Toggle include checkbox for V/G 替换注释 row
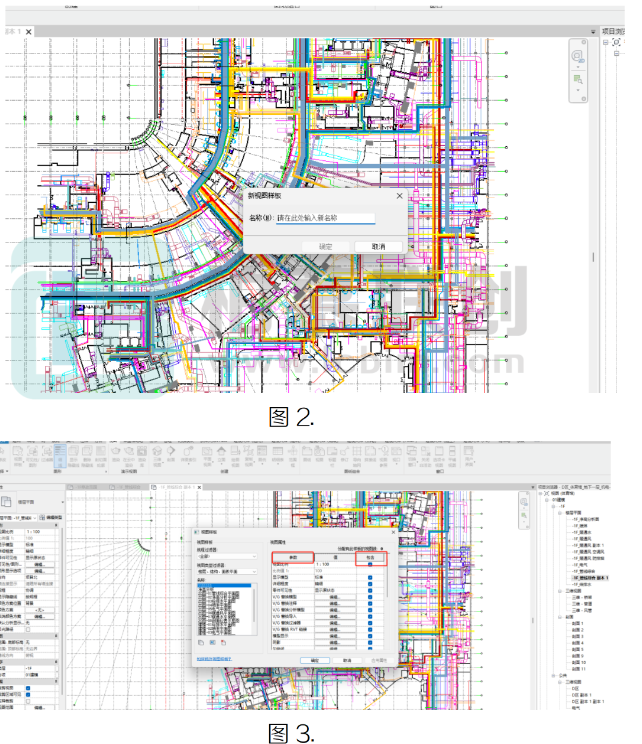 370,604
